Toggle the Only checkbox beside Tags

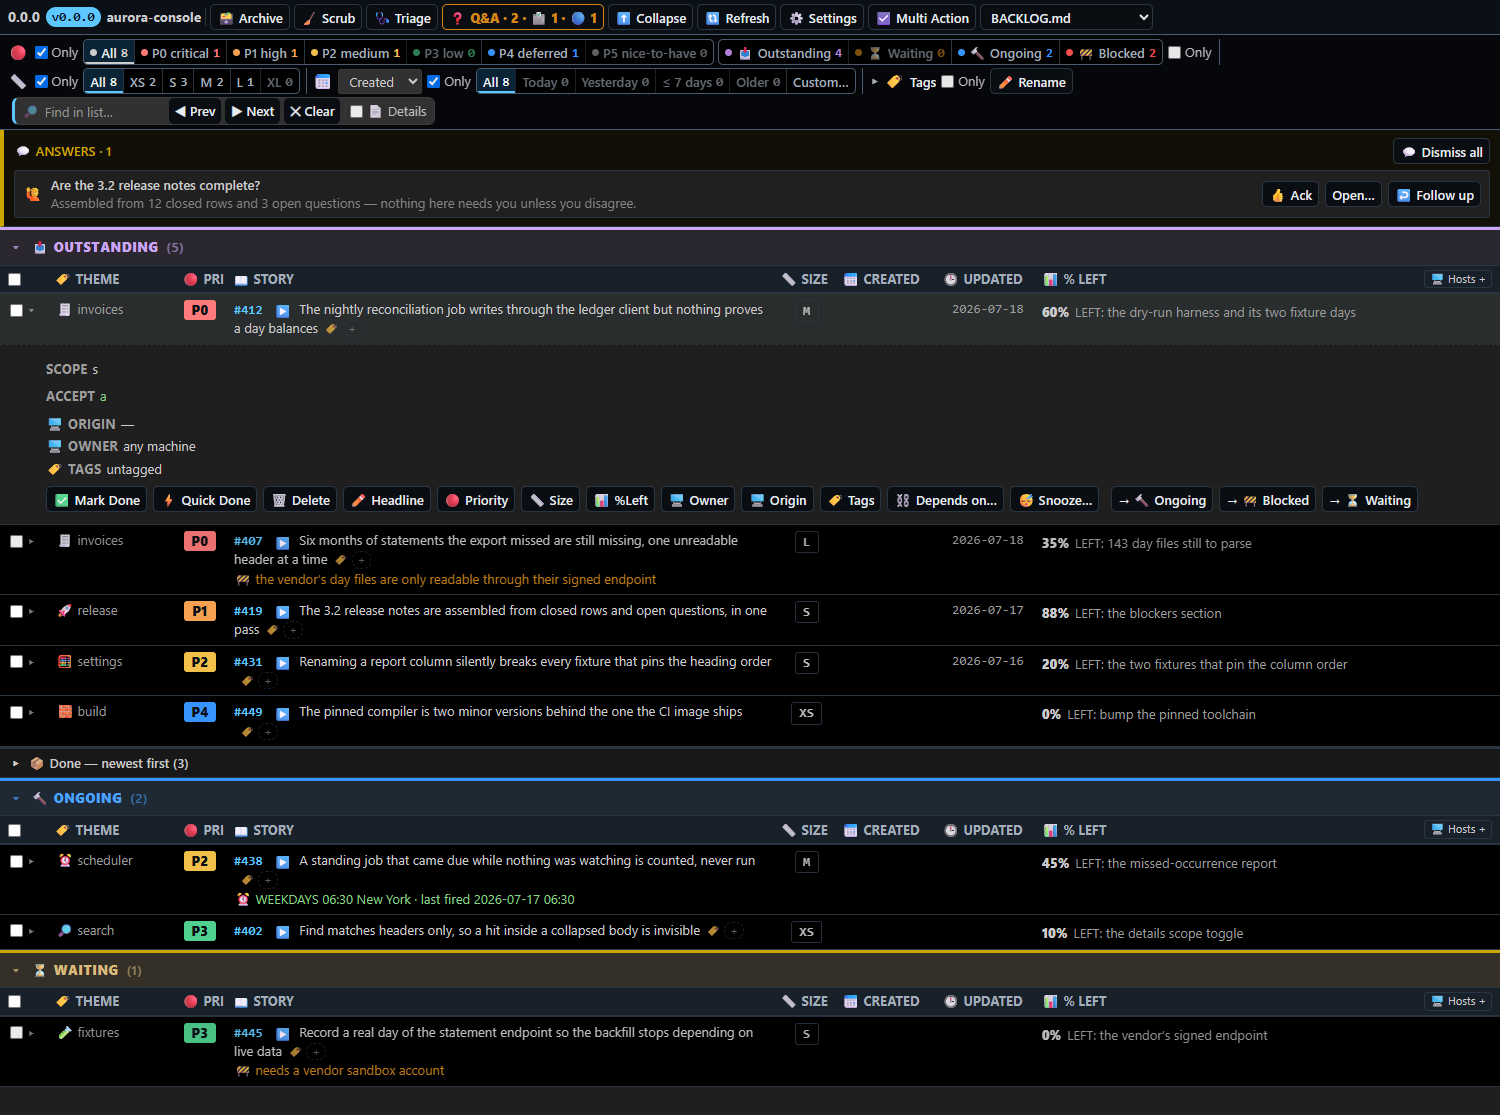pyautogui.click(x=948, y=82)
